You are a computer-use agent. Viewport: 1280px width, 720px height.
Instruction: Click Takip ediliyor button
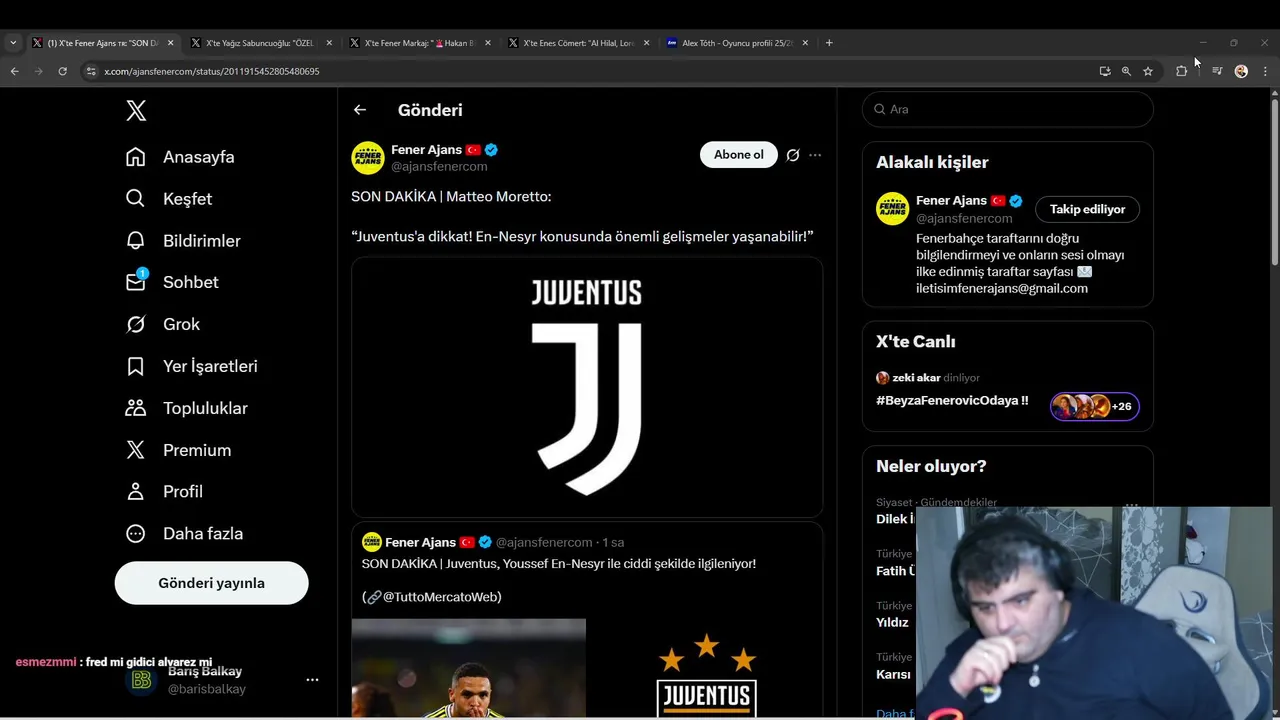pos(1087,209)
